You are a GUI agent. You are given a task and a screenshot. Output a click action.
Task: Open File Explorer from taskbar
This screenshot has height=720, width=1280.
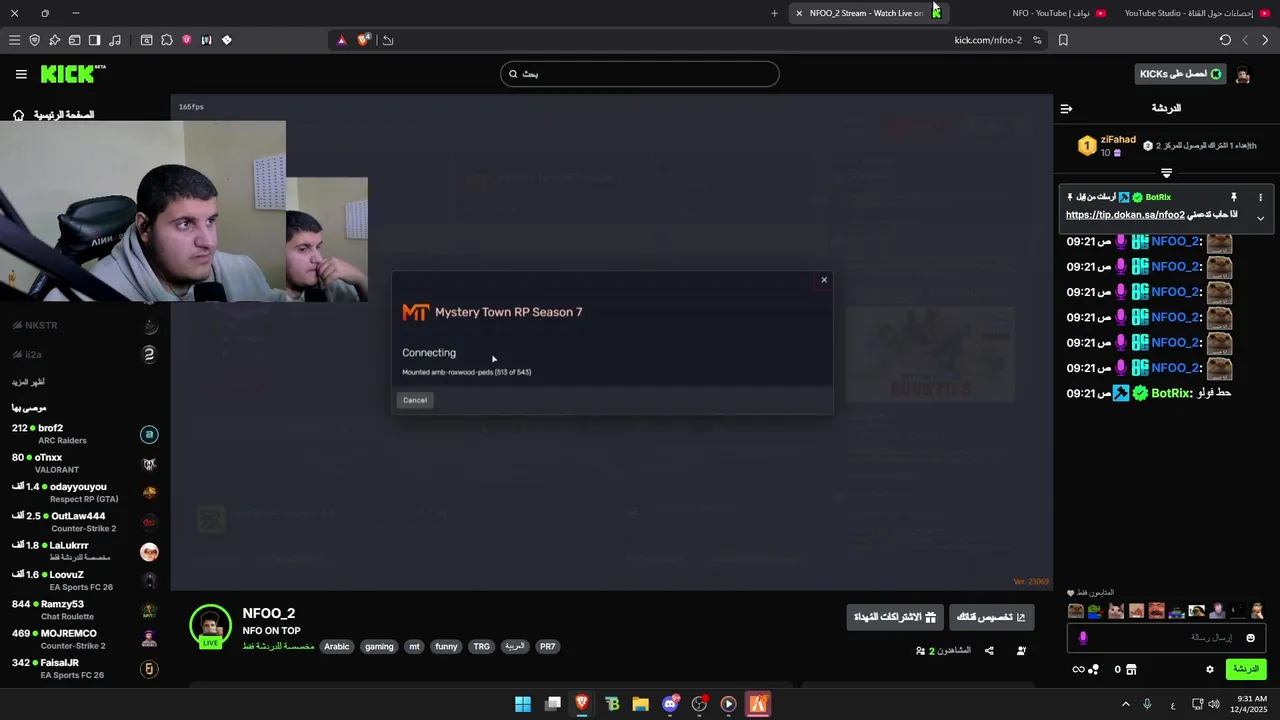641,704
